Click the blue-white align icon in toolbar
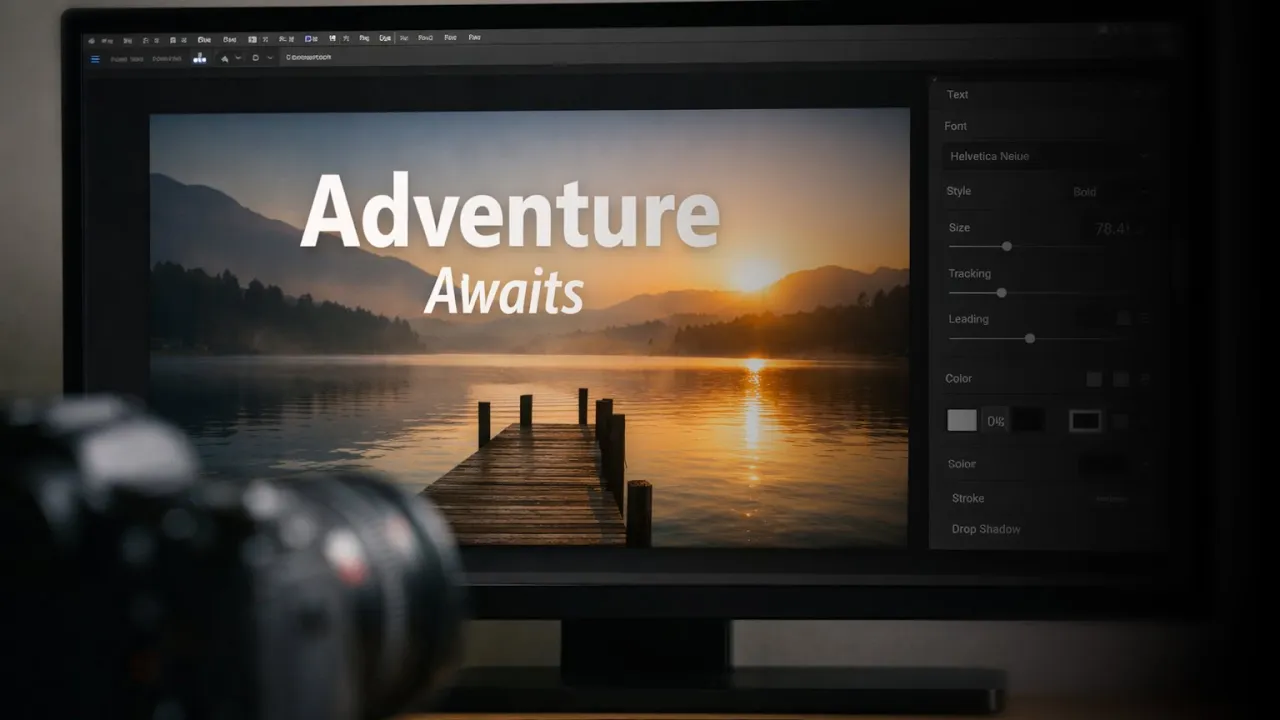This screenshot has height=720, width=1280. point(199,59)
